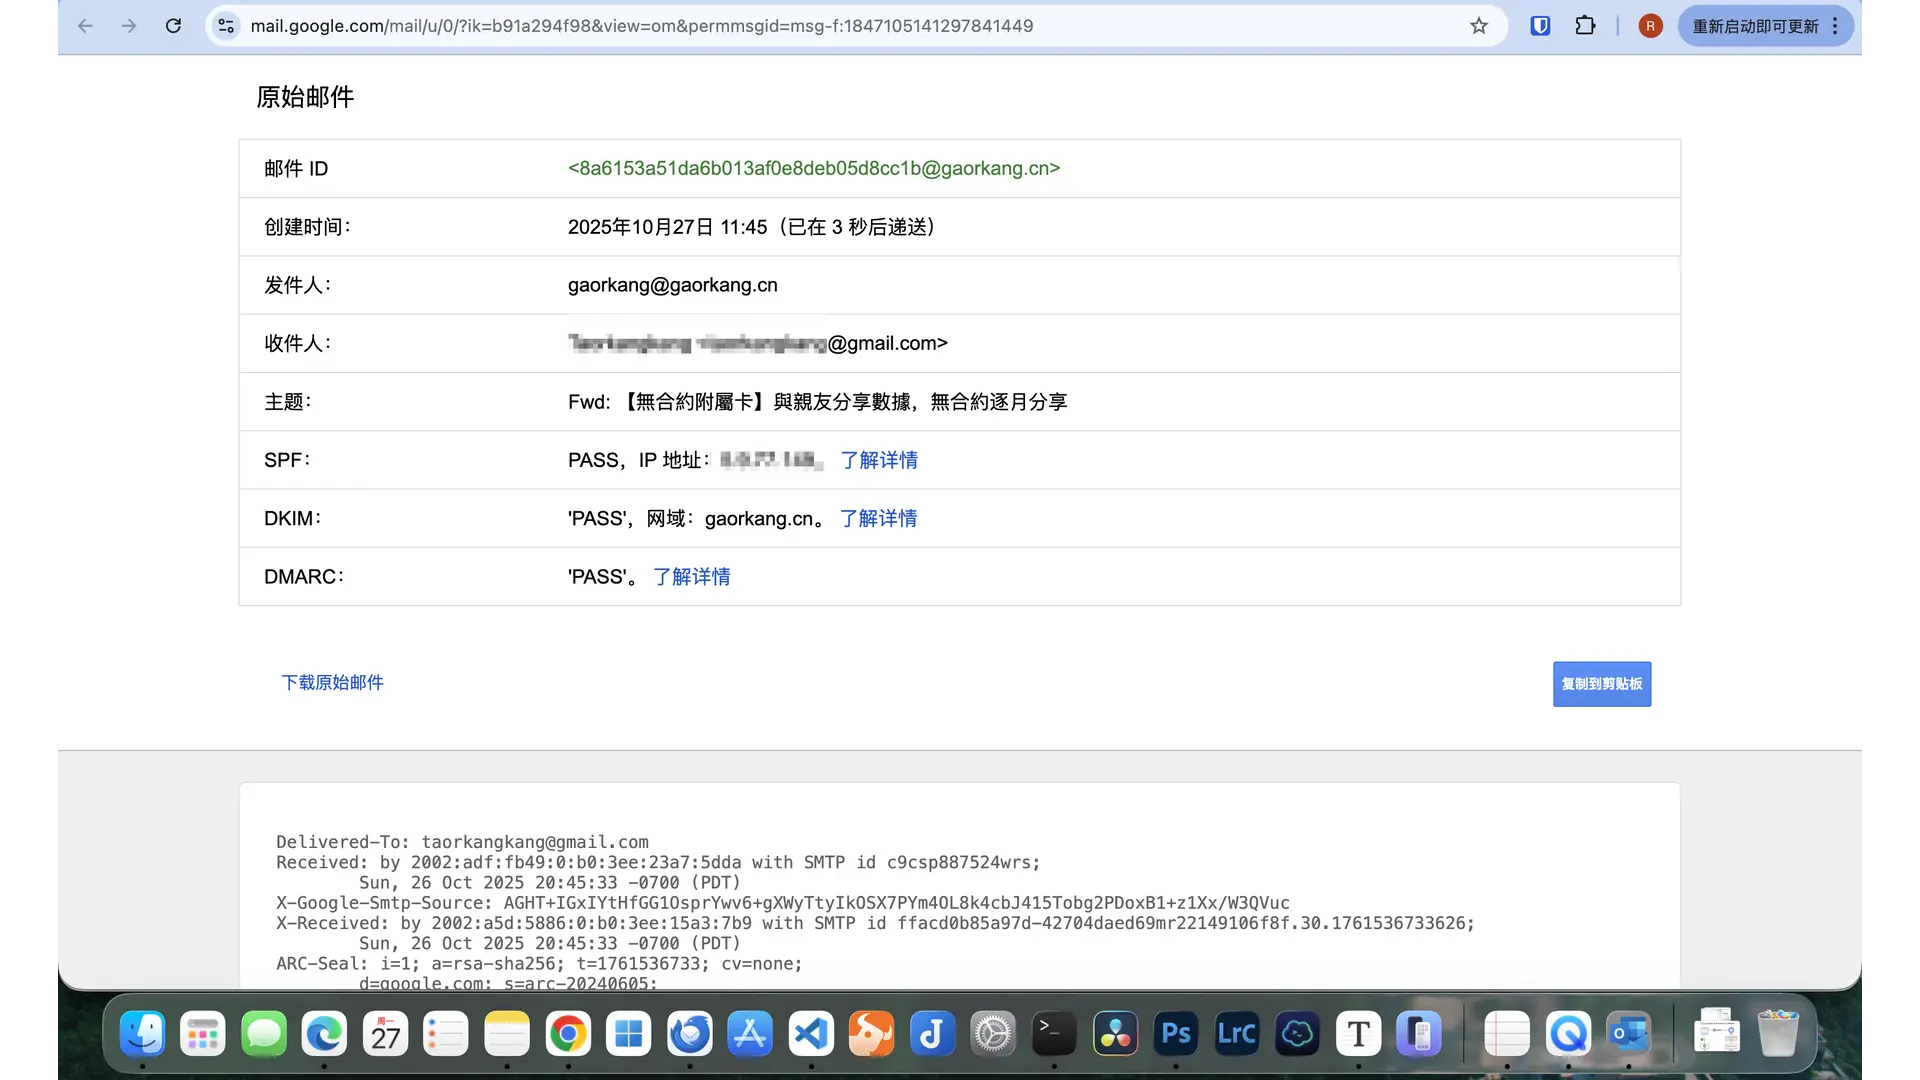1920x1080 pixels.
Task: Open DKIM 了解详情 link
Action: point(878,518)
